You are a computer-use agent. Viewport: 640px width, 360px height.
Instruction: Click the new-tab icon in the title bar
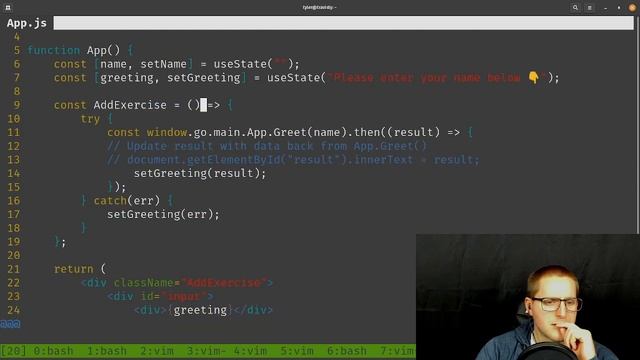[x=8, y=7]
